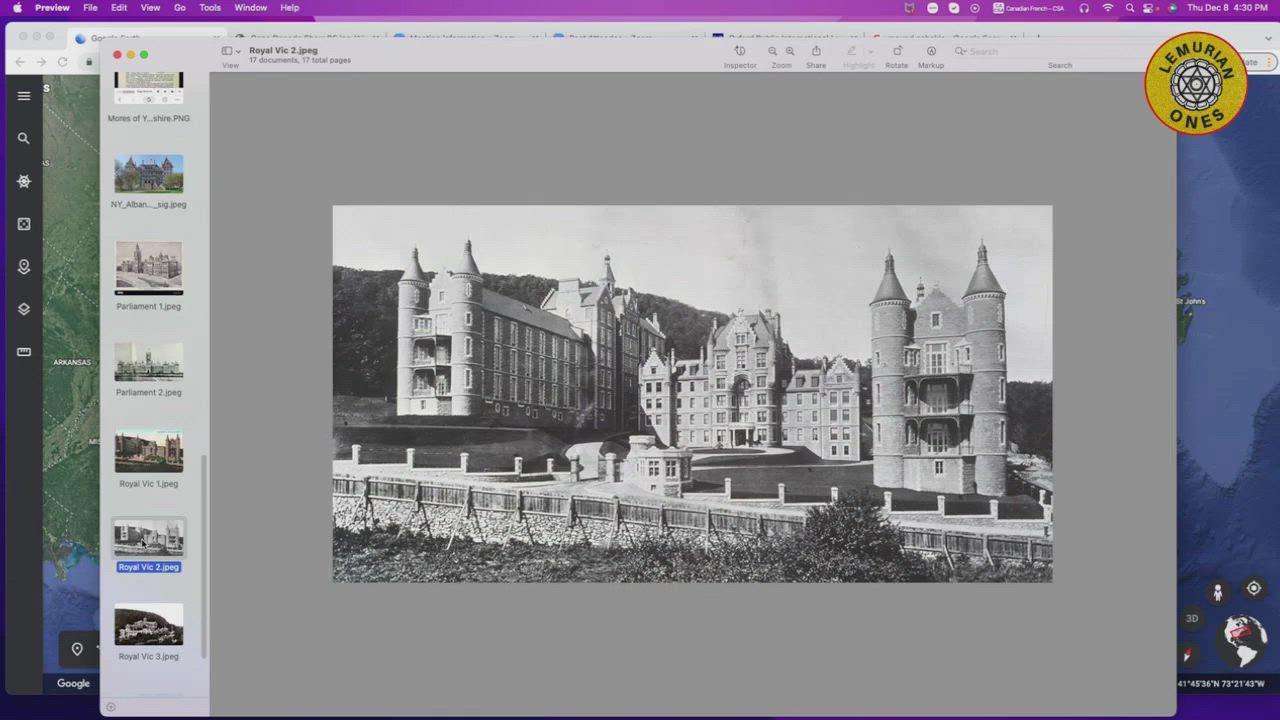Open the Share icon in toolbar

[x=816, y=51]
